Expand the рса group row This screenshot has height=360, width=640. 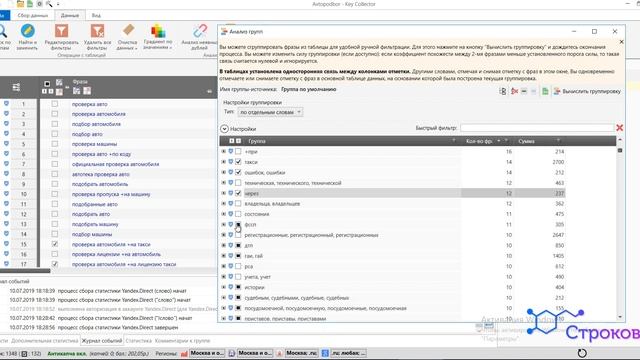(223, 266)
